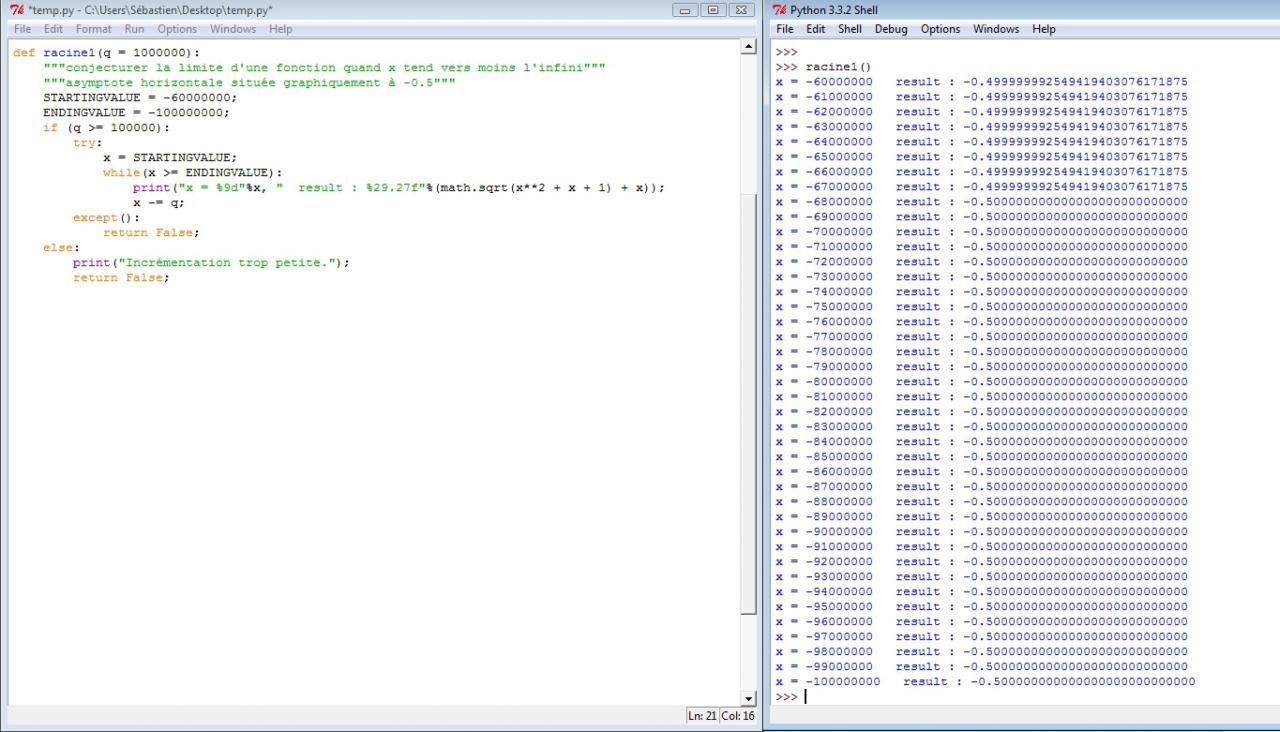This screenshot has width=1280, height=732.
Task: Click the shell output line 'x = -80000000'
Action: 981,382
